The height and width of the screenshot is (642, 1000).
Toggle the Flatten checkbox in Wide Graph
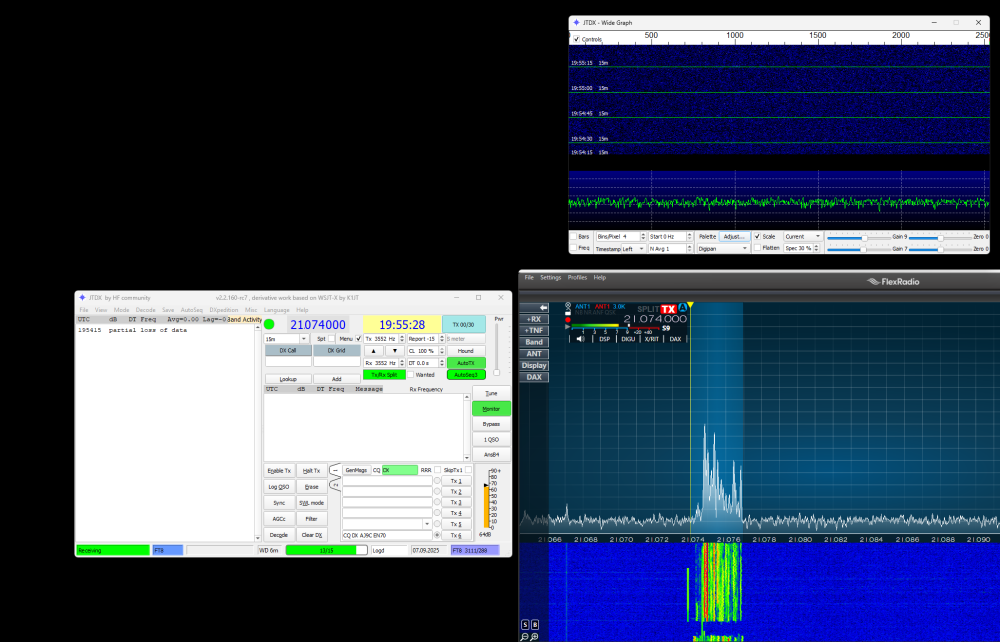point(757,247)
